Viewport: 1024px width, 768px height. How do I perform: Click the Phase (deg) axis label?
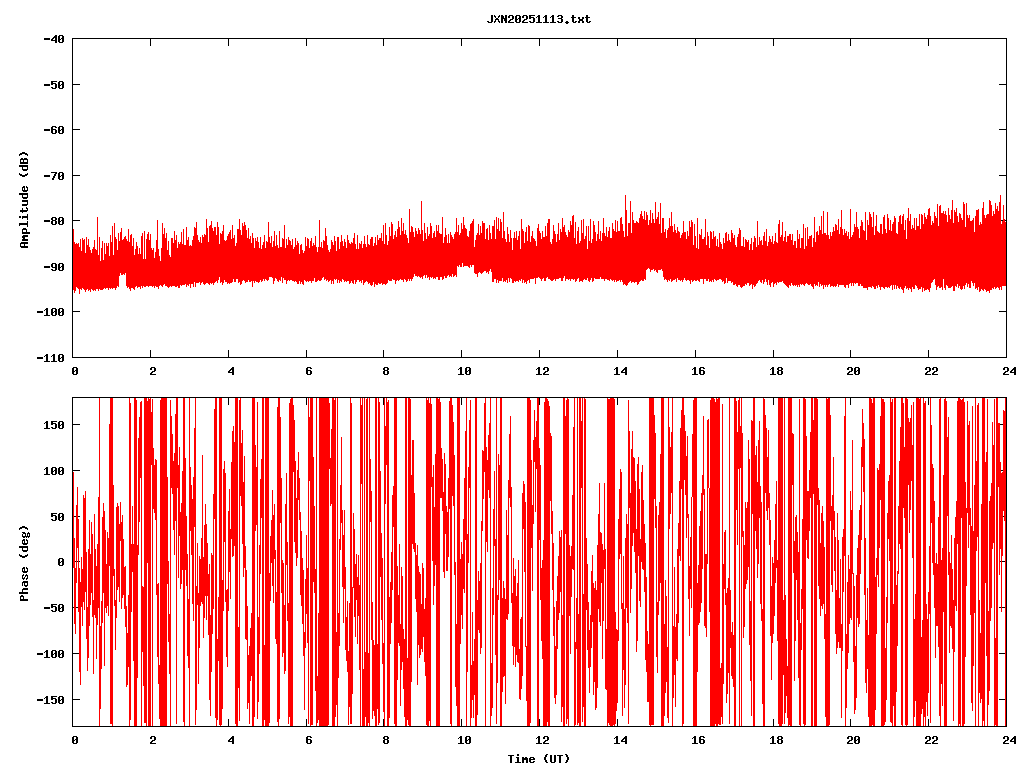pos(24,562)
